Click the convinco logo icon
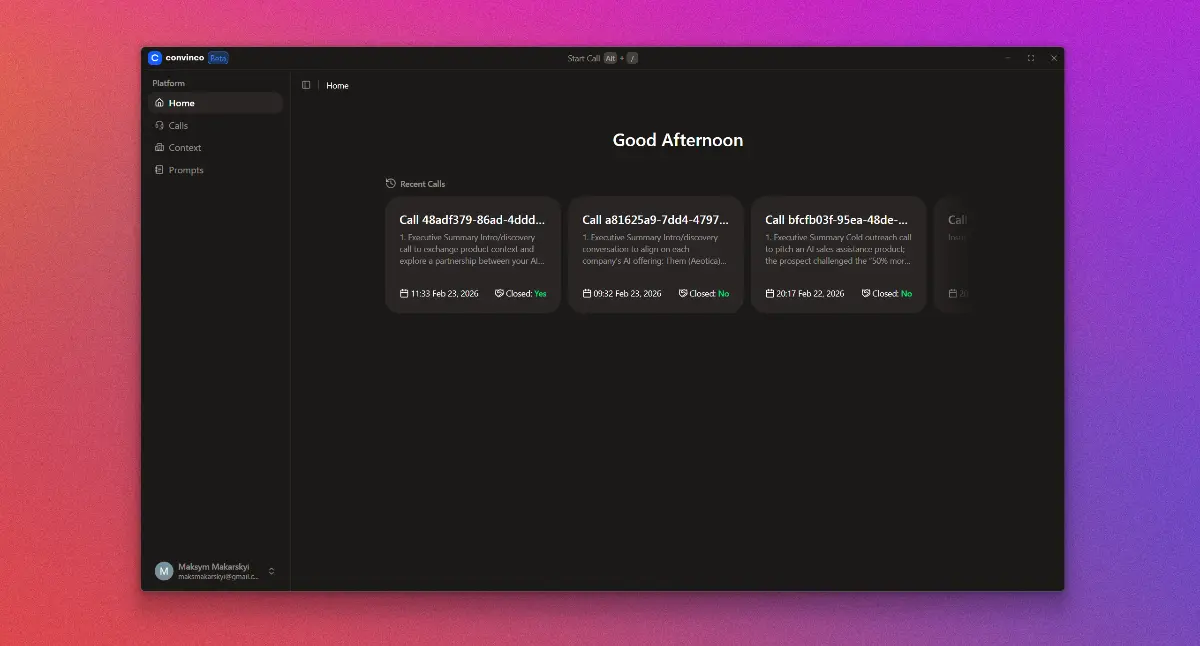Viewport: 1200px width, 646px height. click(x=156, y=57)
